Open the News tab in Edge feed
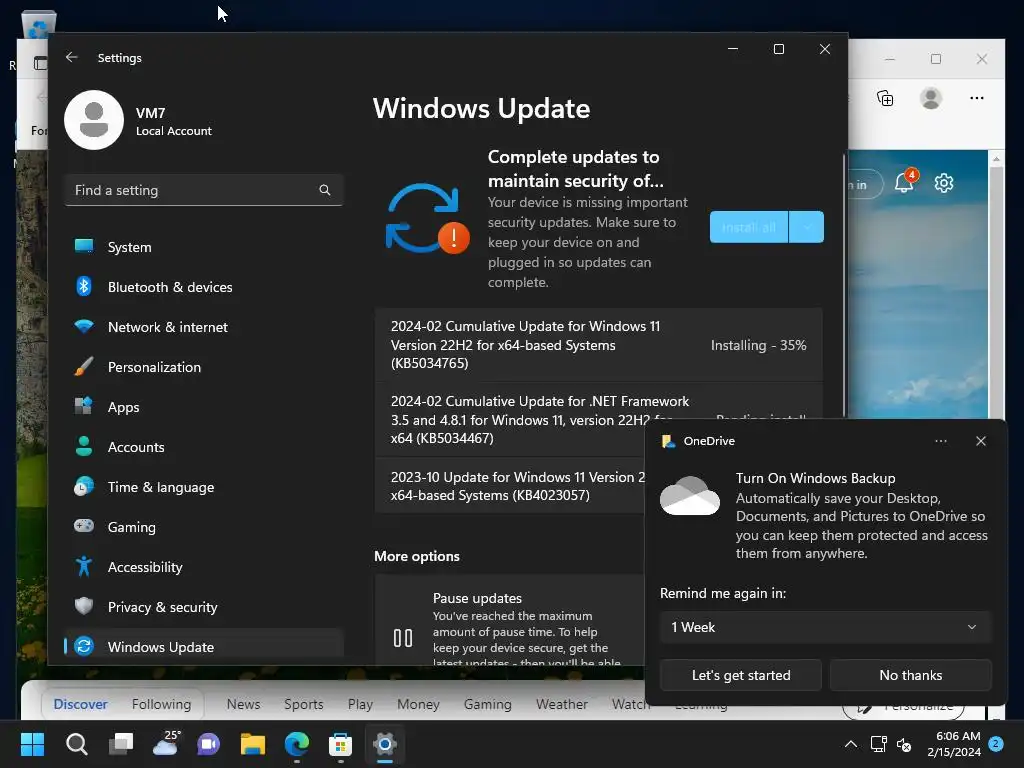Screen dimensions: 1024x768 (244, 704)
